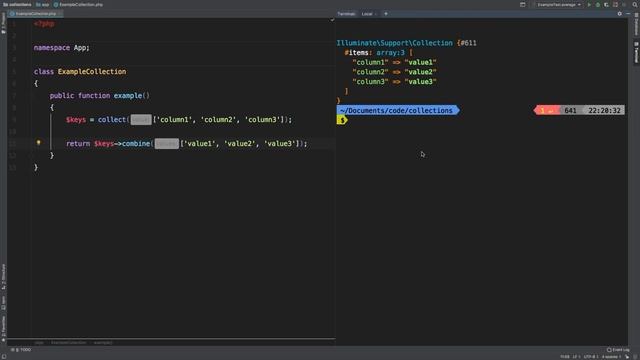The width and height of the screenshot is (640, 360).
Task: Open the Structure tool window on left edge
Action: (x=4, y=277)
